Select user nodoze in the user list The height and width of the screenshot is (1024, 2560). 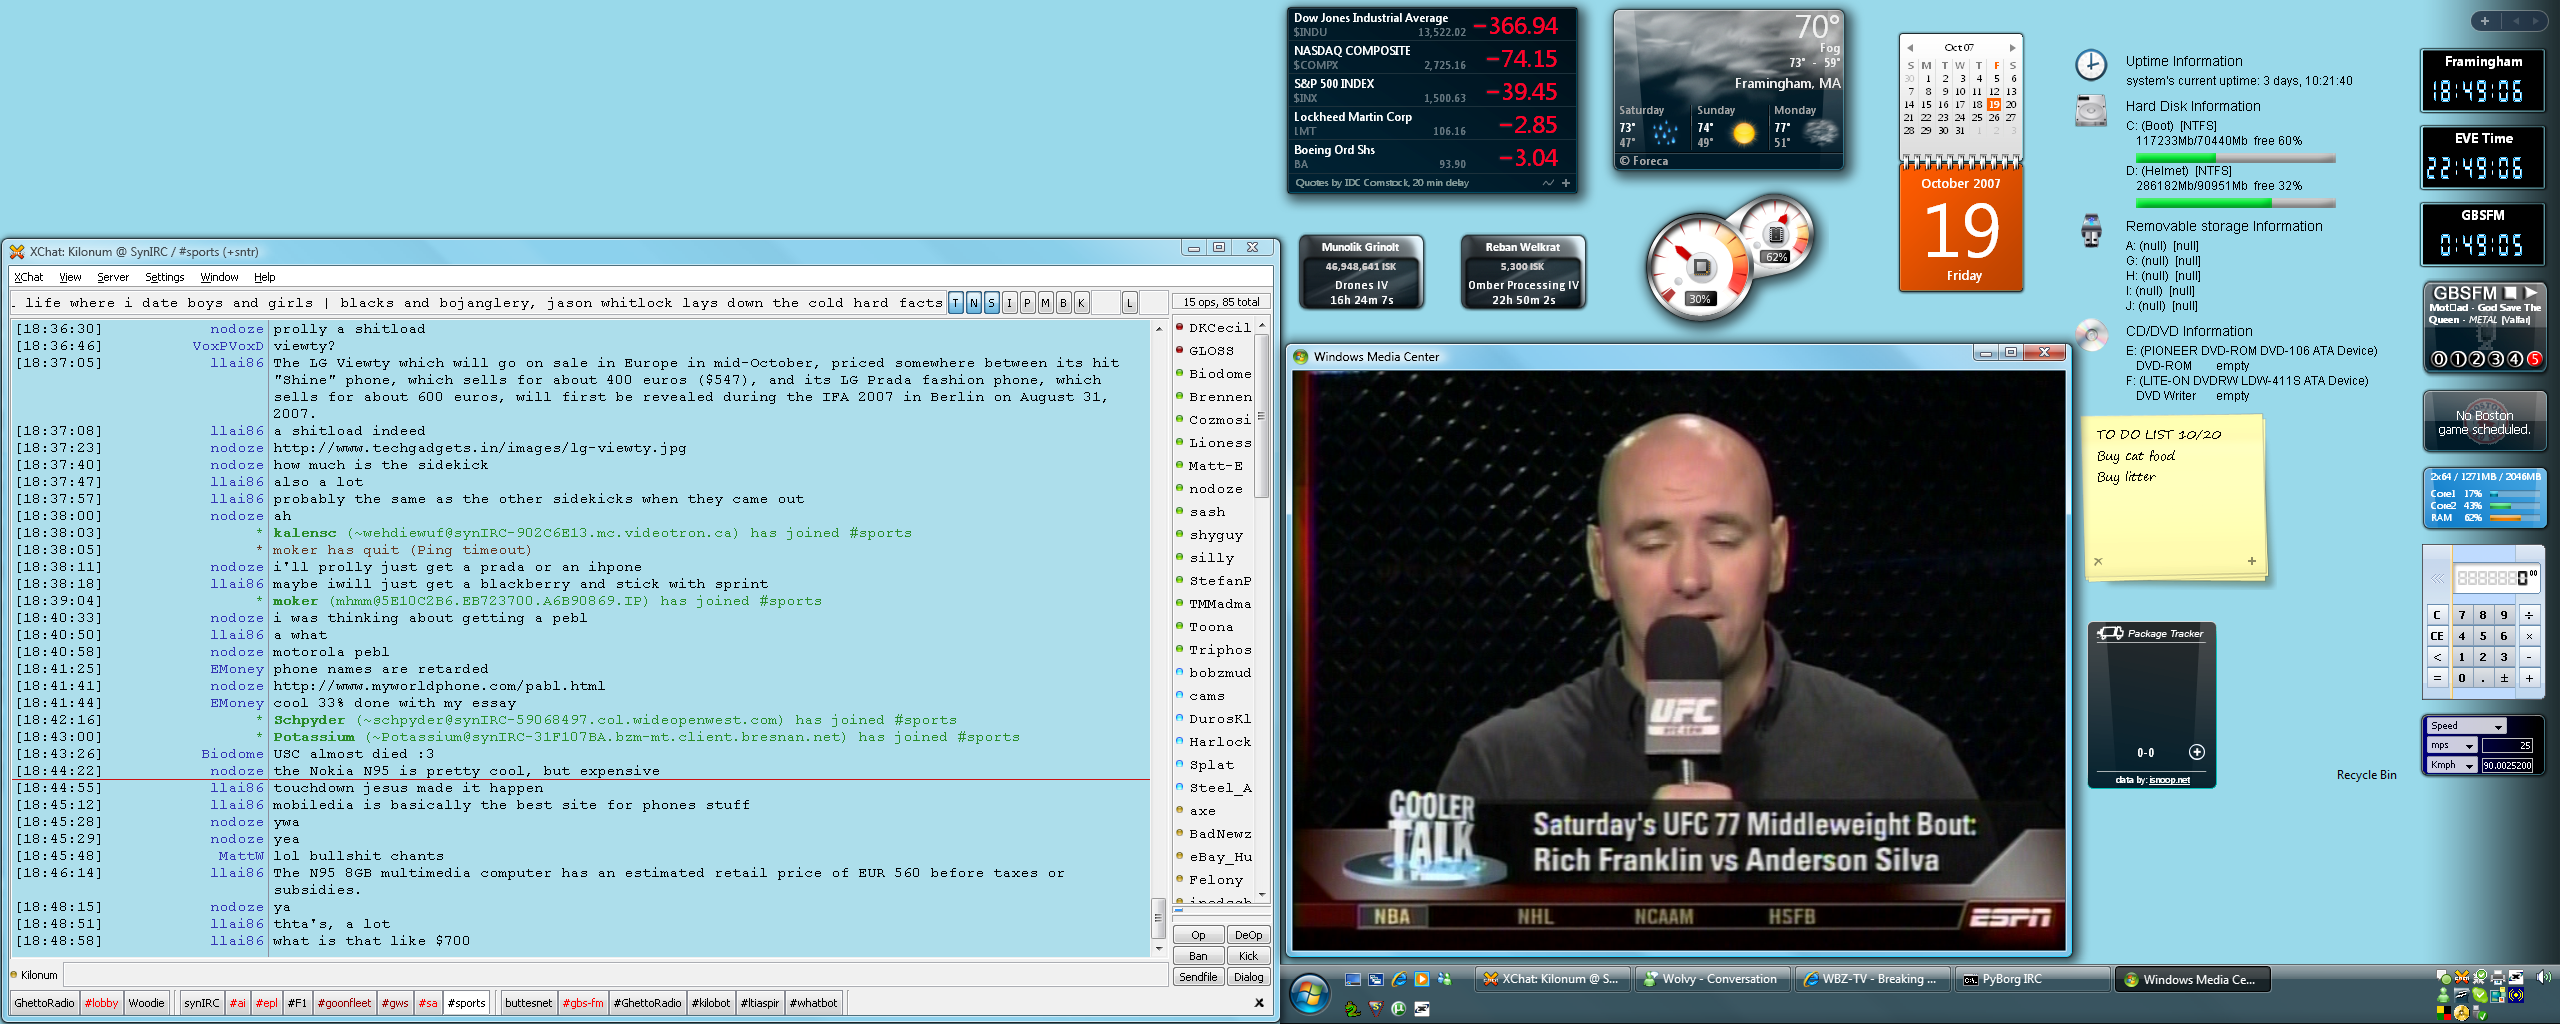(x=1215, y=489)
